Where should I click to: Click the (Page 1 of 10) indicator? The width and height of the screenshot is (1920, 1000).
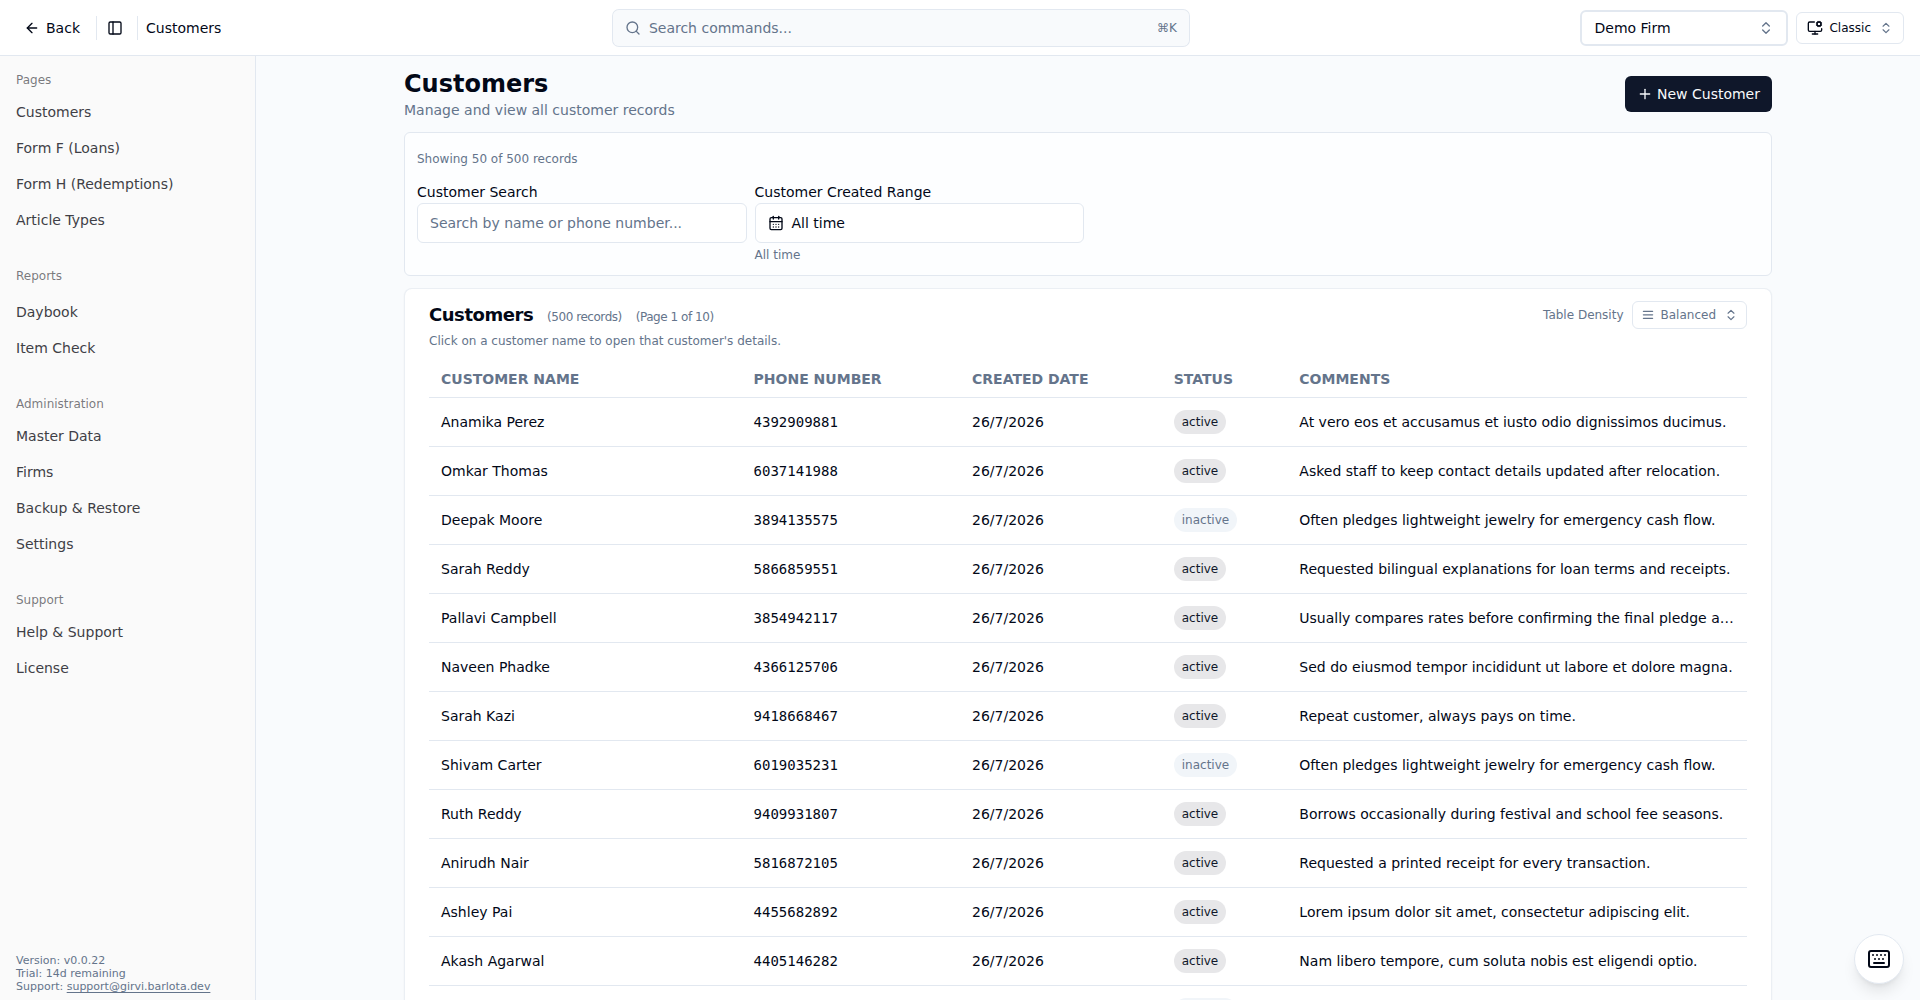pyautogui.click(x=675, y=317)
